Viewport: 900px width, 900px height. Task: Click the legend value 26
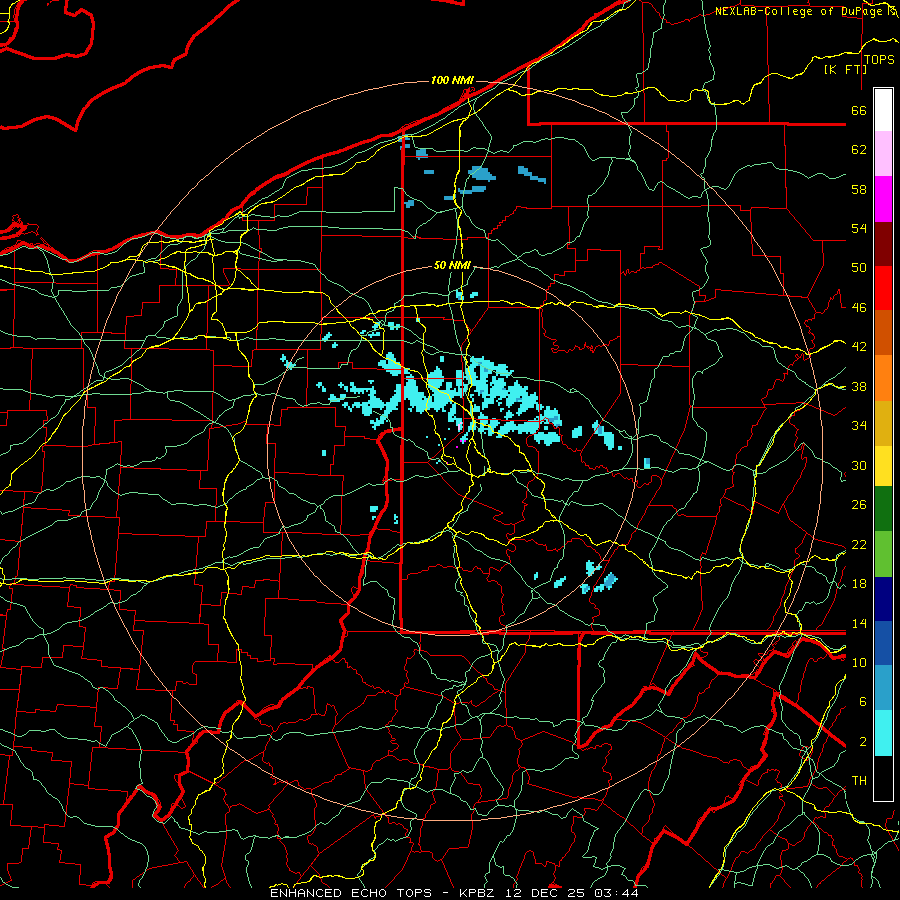click(859, 505)
